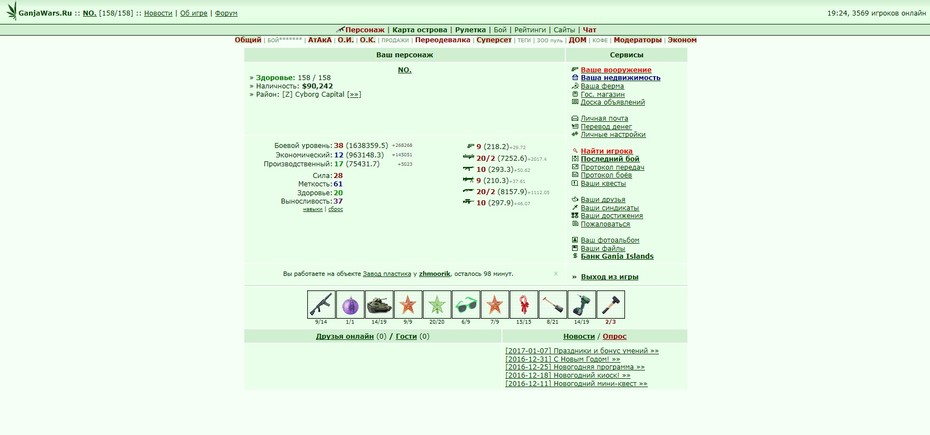The width and height of the screenshot is (930, 435).
Task: Open the Рулетка menu item
Action: [x=470, y=30]
